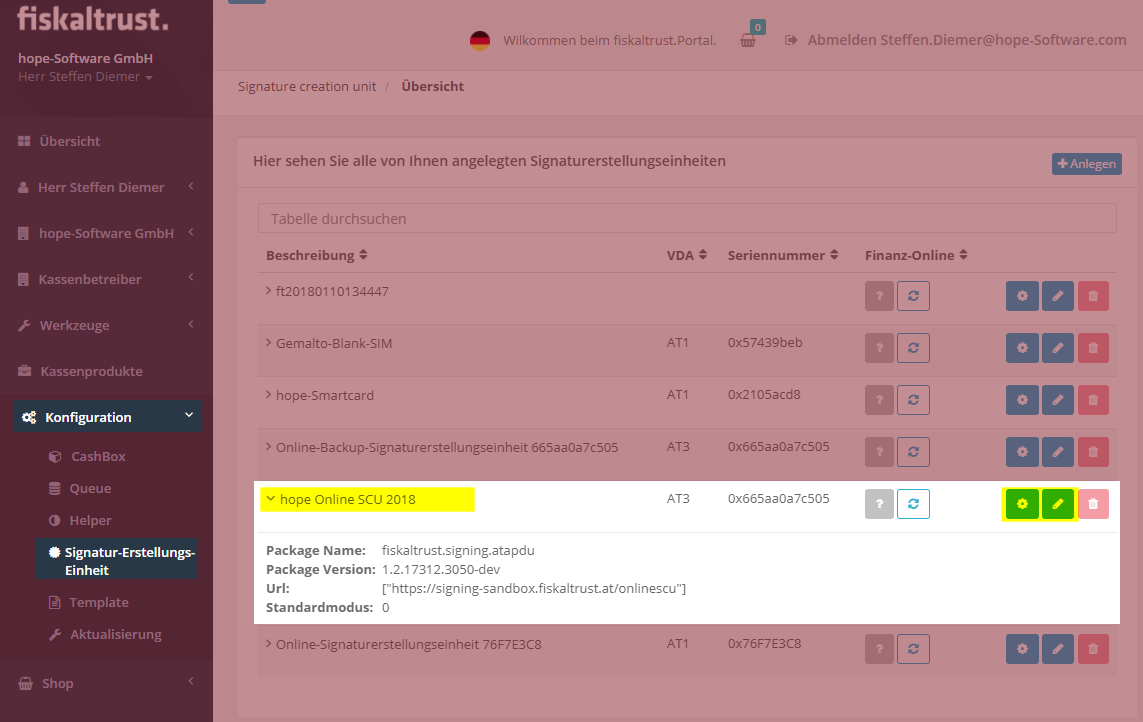
Task: Delete Online-Backup-Signaturerstellungseinheit with trash icon
Action: [1093, 452]
